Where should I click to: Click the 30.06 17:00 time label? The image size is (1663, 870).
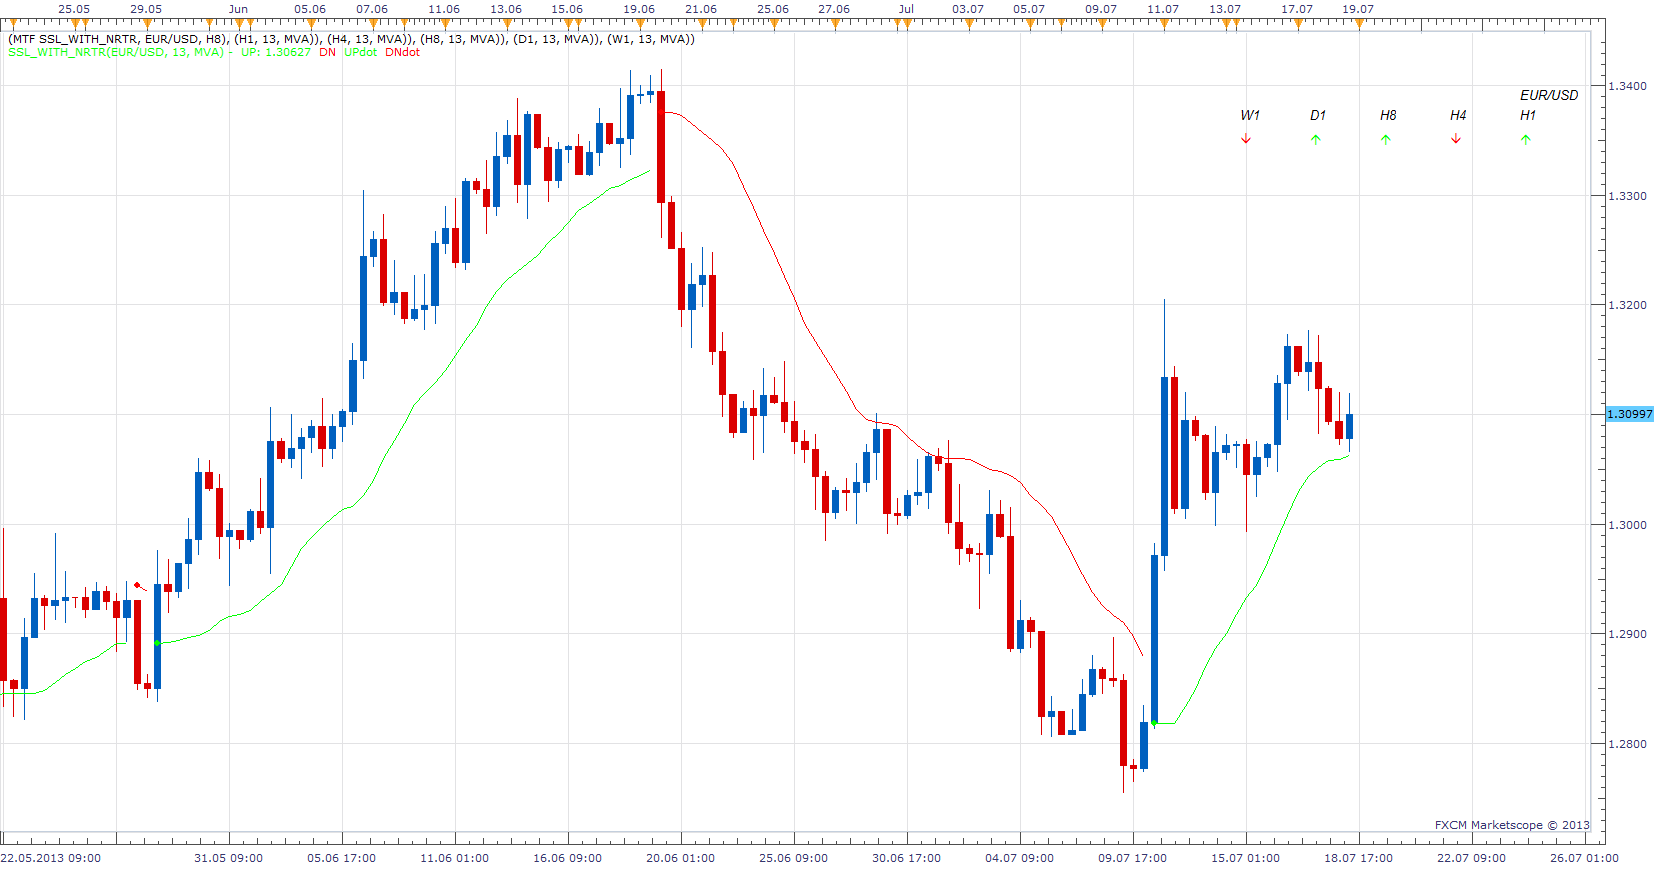pyautogui.click(x=906, y=858)
